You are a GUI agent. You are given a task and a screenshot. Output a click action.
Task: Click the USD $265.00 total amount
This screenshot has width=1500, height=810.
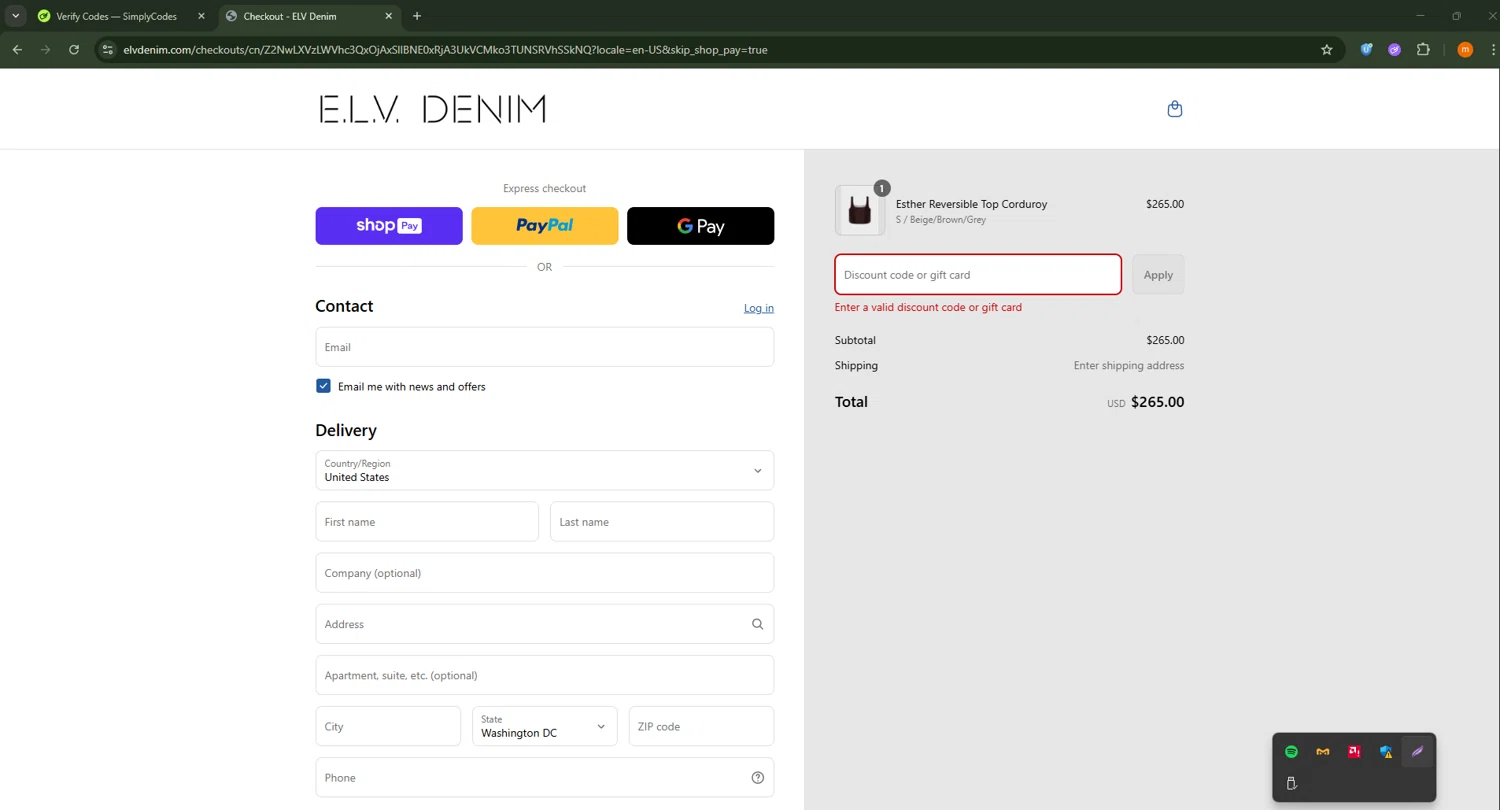tap(1146, 402)
